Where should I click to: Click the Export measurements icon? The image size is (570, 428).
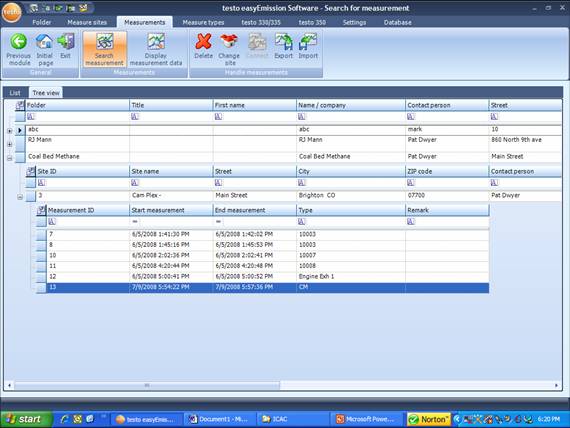tap(284, 41)
